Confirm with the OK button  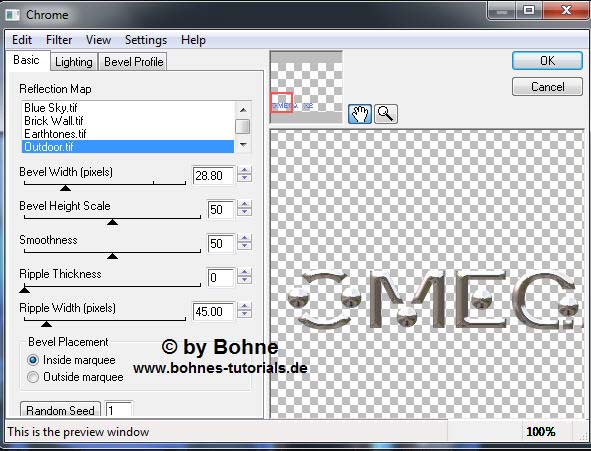coord(547,61)
